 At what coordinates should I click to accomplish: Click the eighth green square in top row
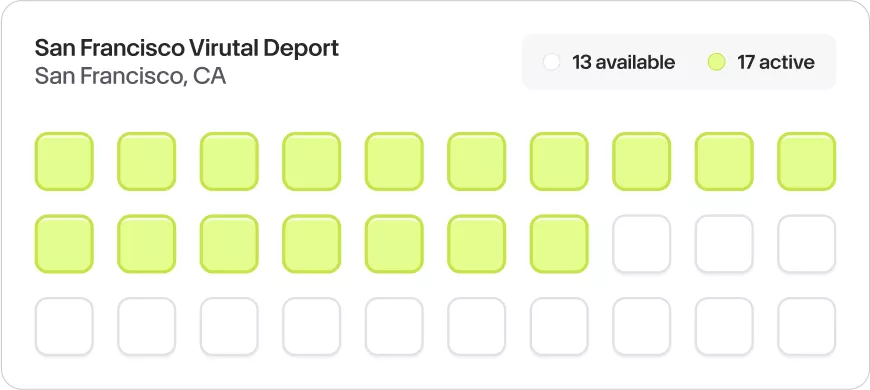(641, 161)
